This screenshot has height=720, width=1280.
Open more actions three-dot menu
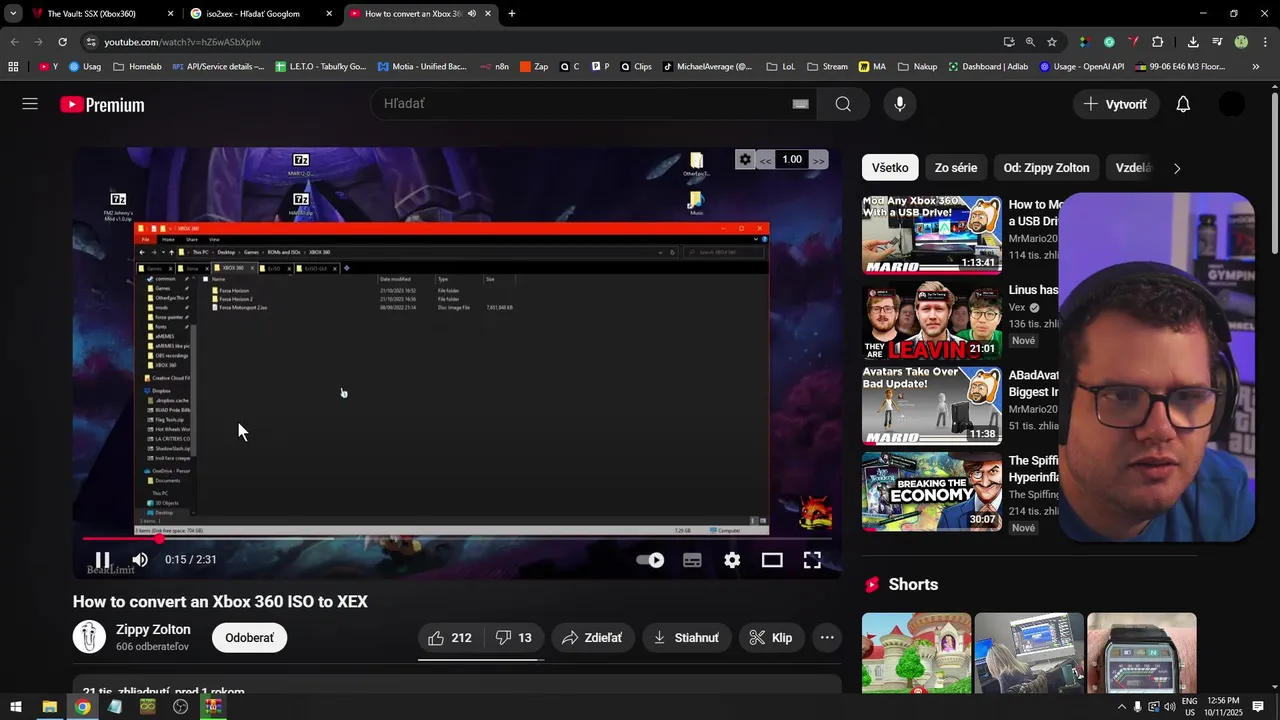coord(827,638)
